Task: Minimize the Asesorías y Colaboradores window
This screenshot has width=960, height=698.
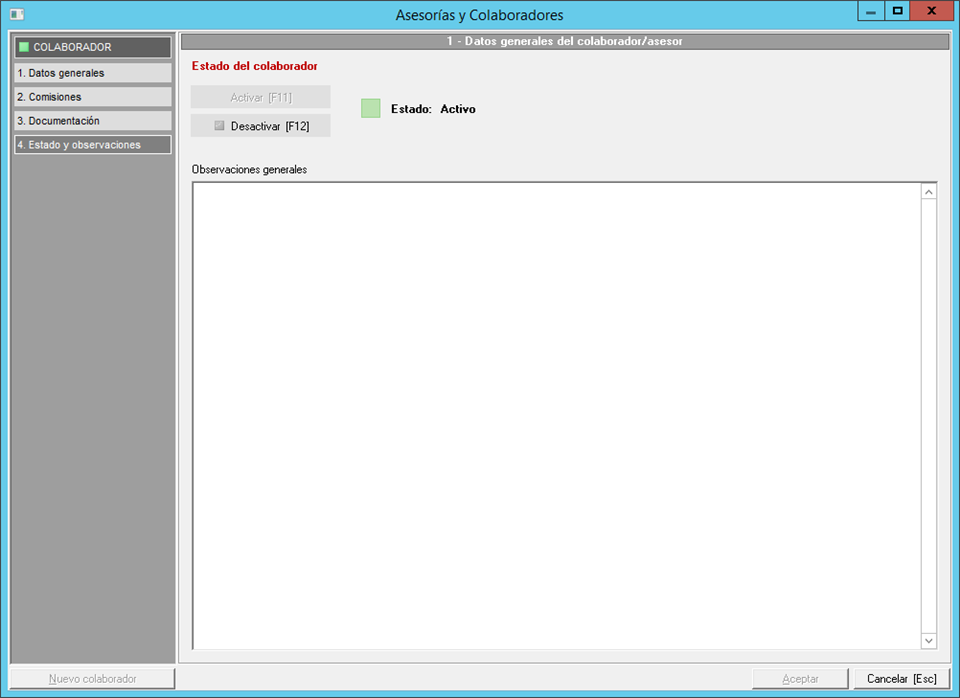Action: click(871, 11)
